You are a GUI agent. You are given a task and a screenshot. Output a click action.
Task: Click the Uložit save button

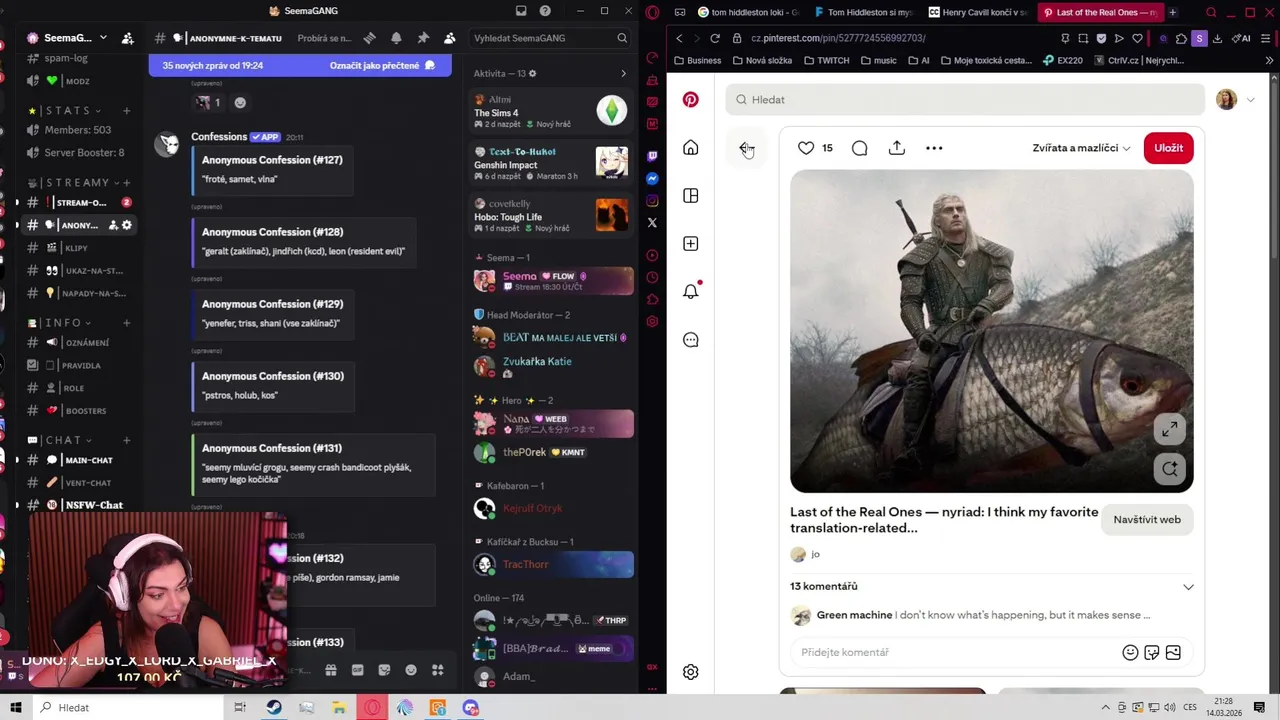1168,148
